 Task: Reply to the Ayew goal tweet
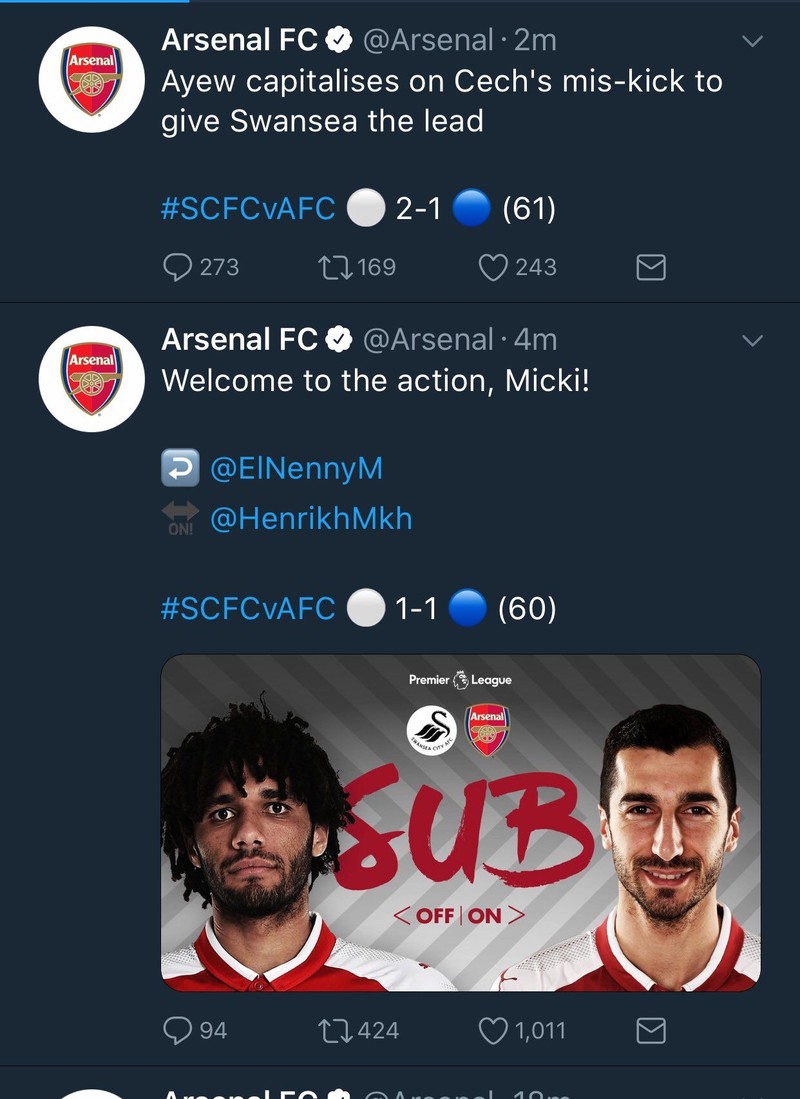point(178,267)
